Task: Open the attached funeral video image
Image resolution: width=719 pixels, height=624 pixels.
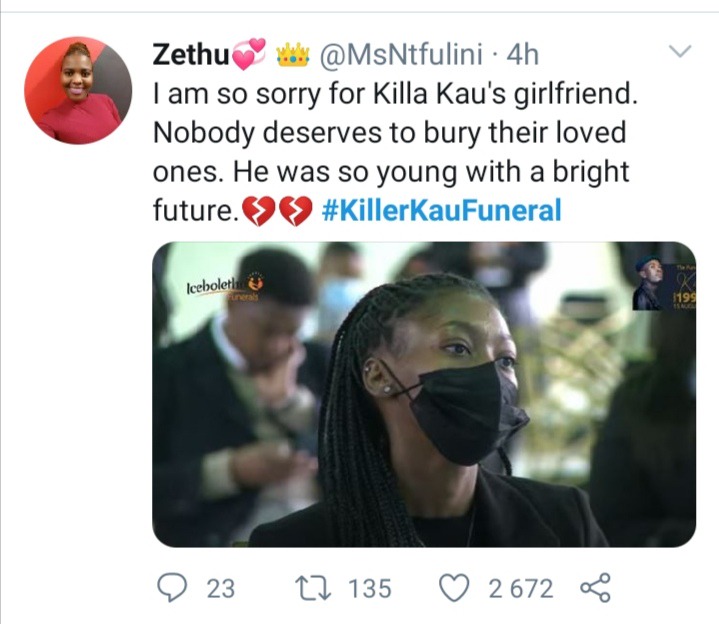Action: coord(424,394)
